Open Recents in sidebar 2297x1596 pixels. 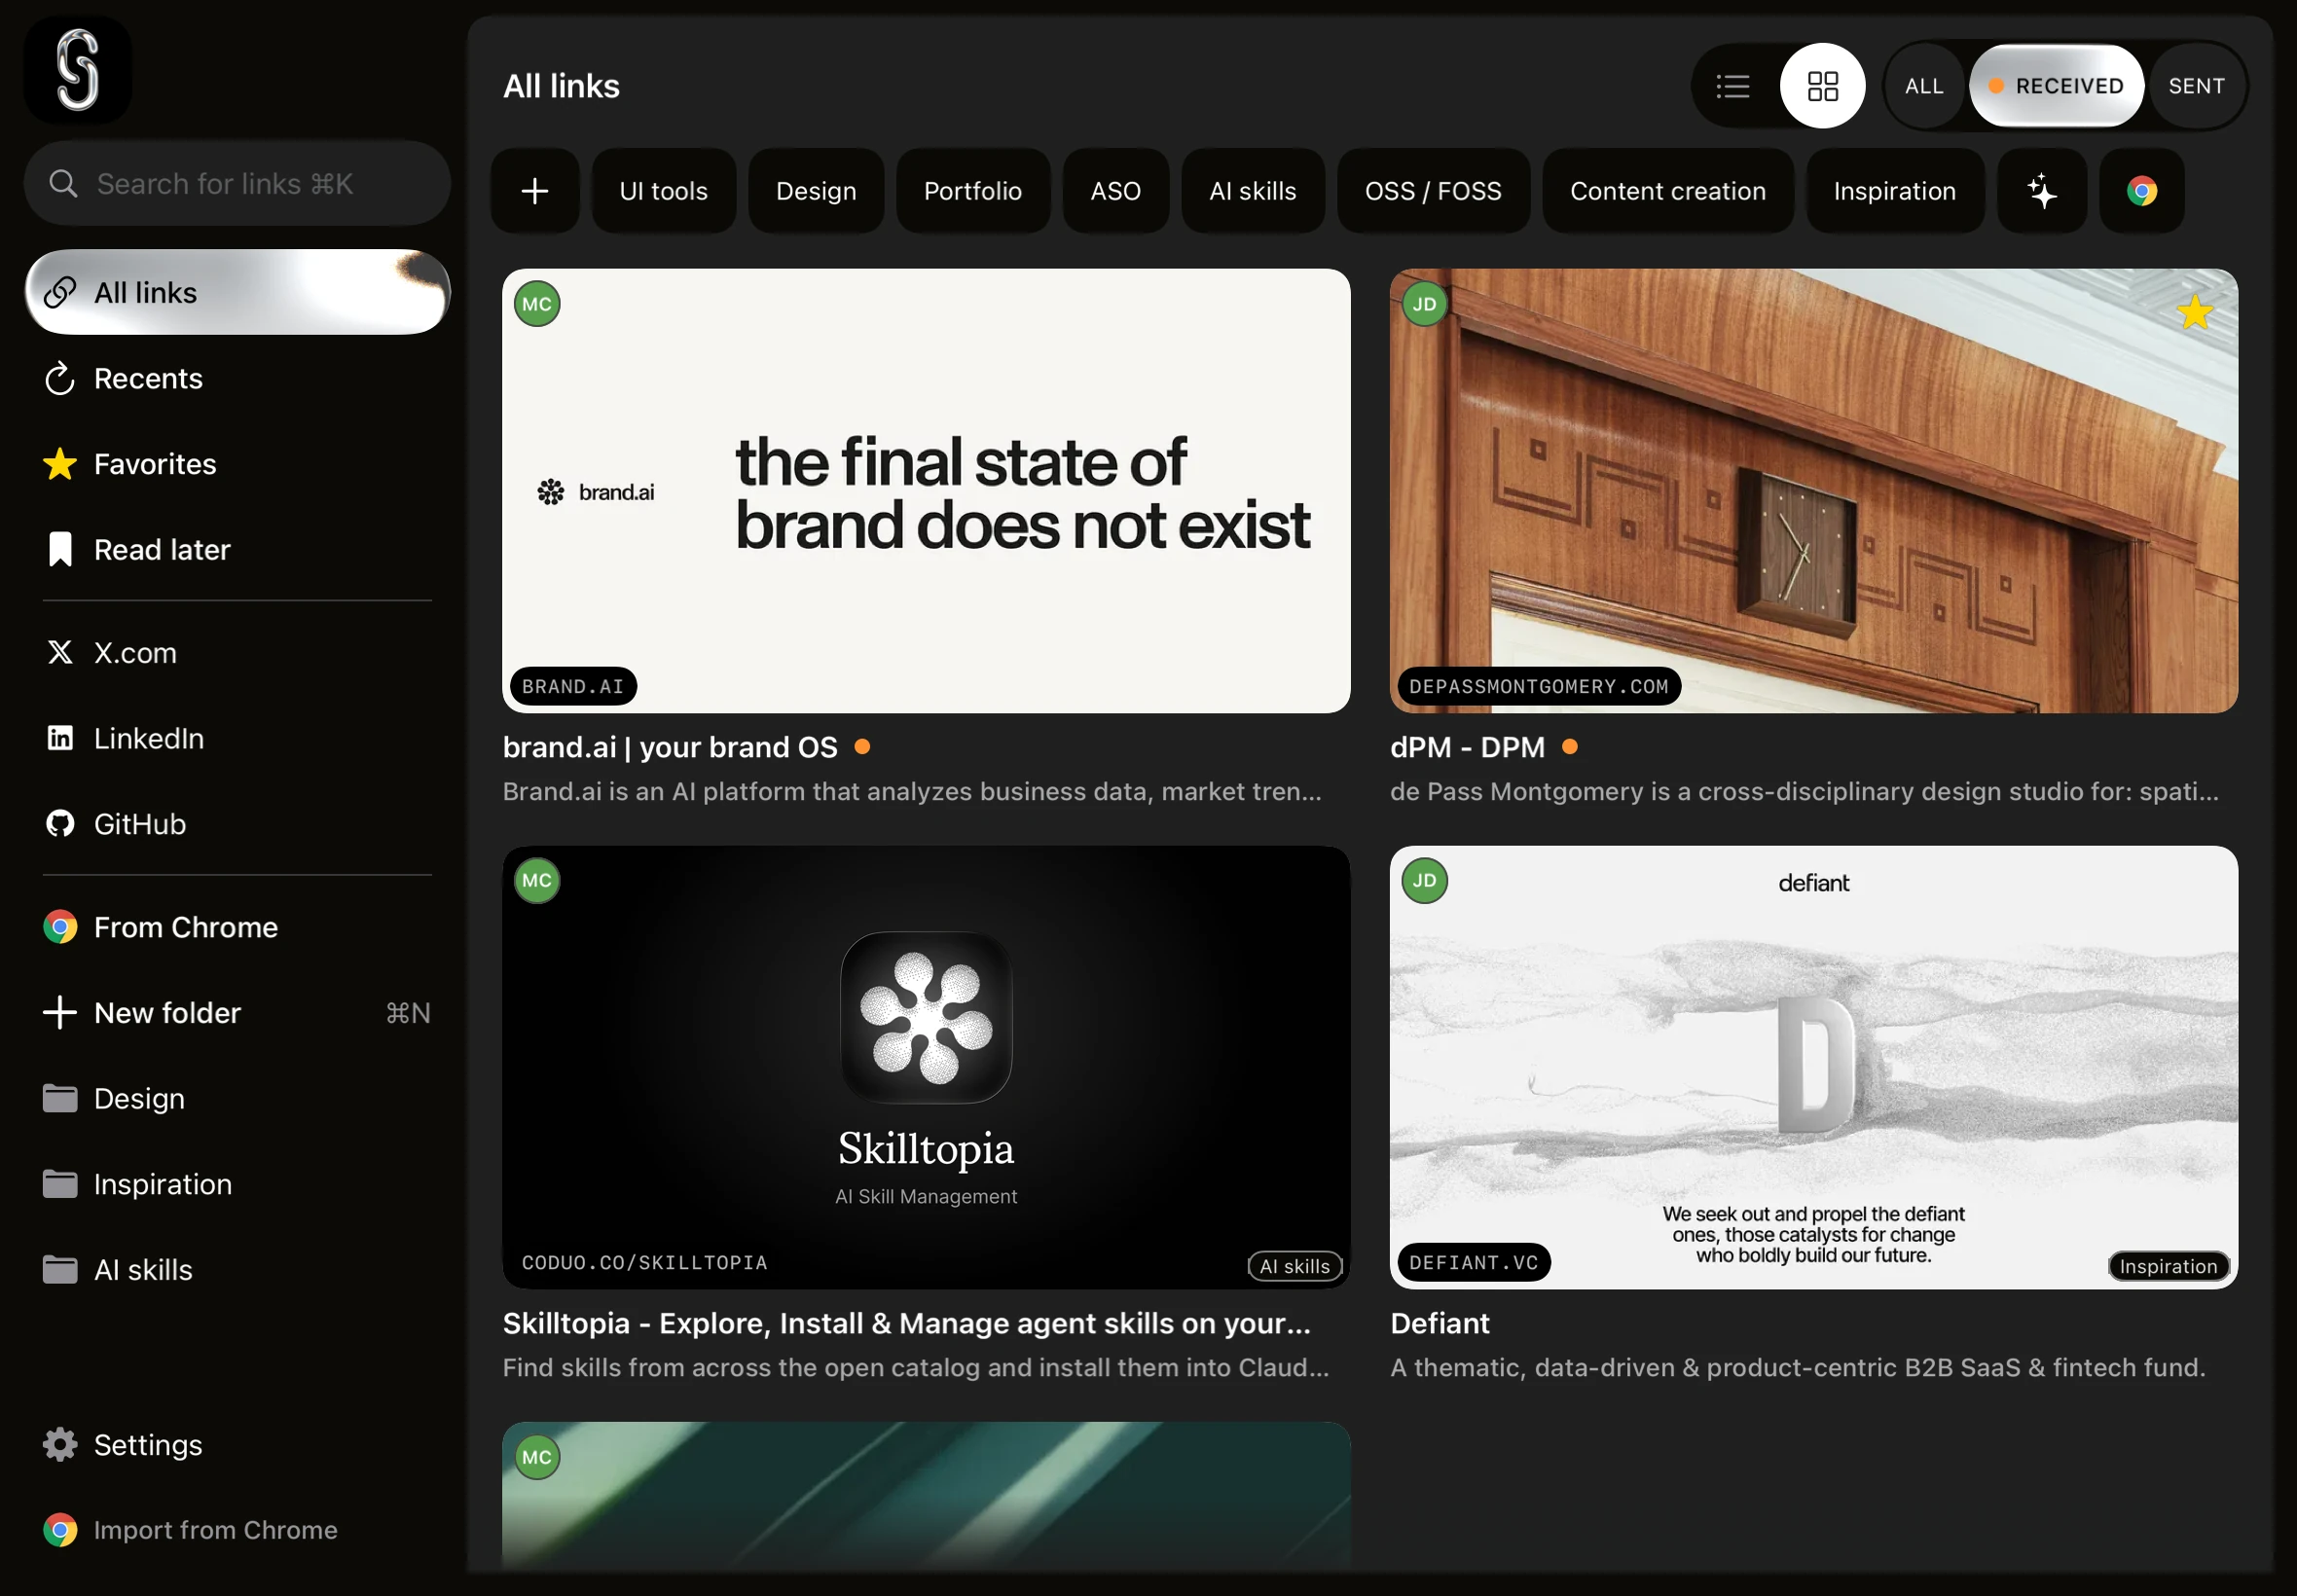pos(237,378)
